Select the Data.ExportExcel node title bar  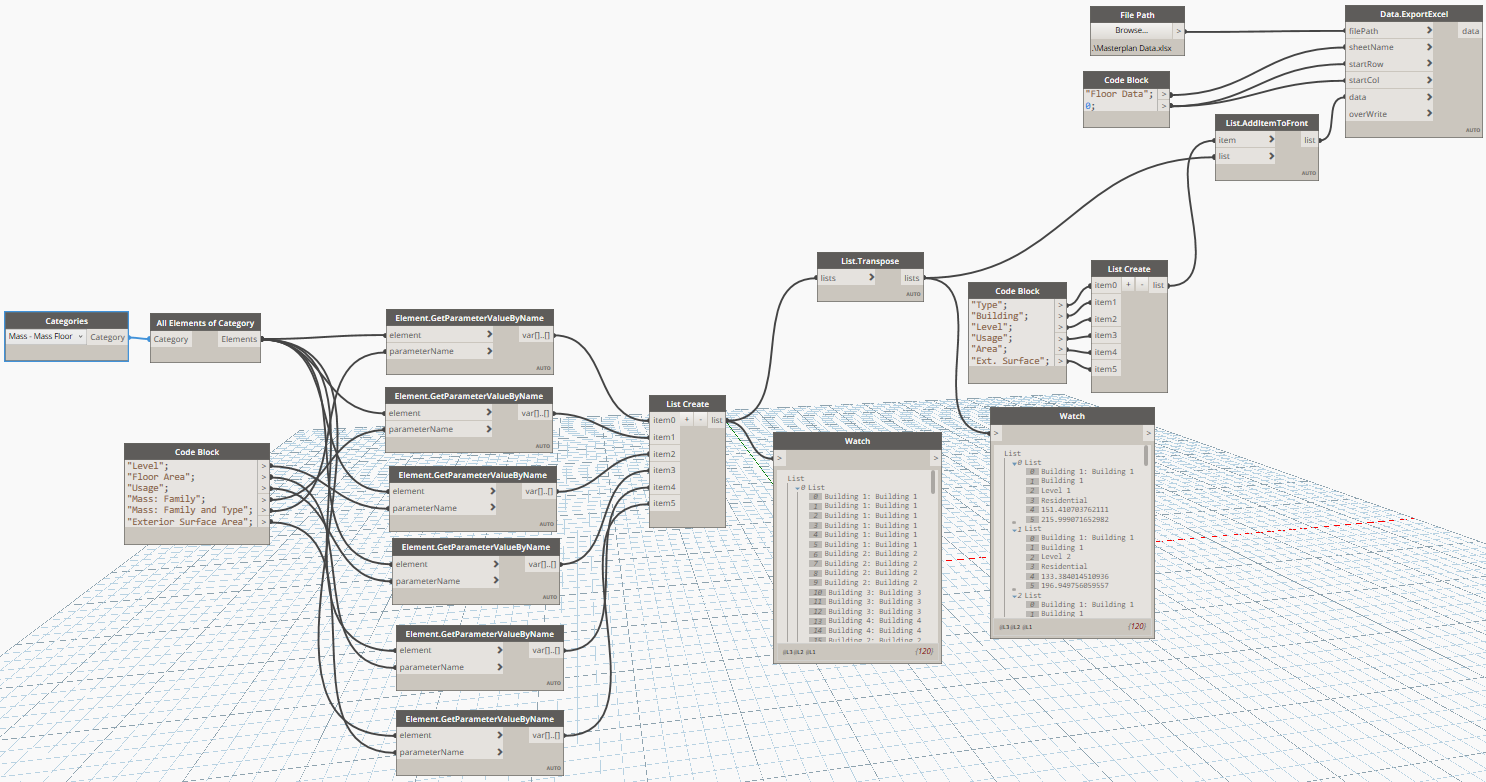1413,14
